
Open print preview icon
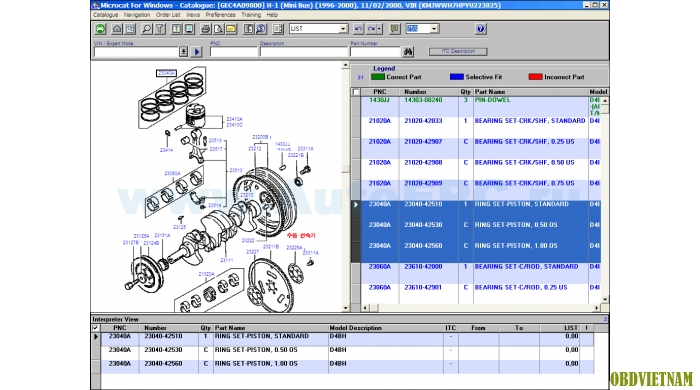(x=218, y=29)
